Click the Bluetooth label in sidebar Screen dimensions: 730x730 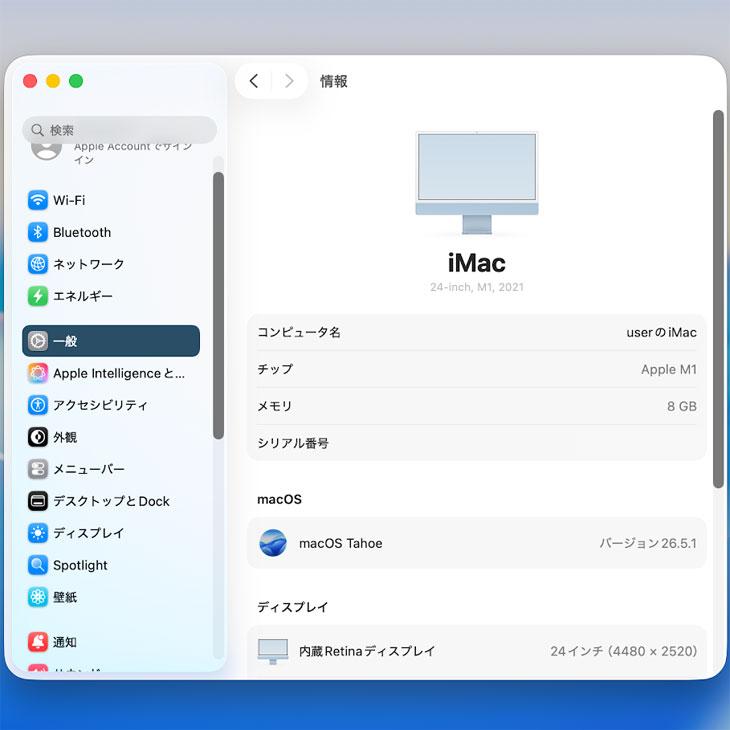point(82,232)
